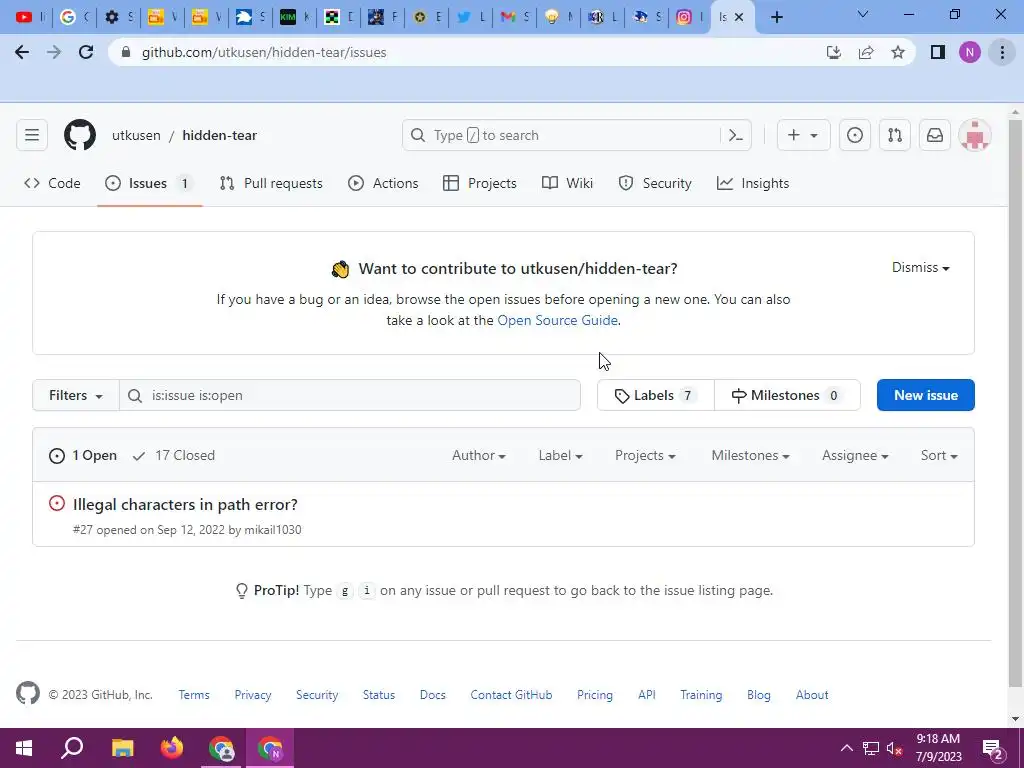
Task: Open the Projects filter dropdown
Action: click(645, 456)
